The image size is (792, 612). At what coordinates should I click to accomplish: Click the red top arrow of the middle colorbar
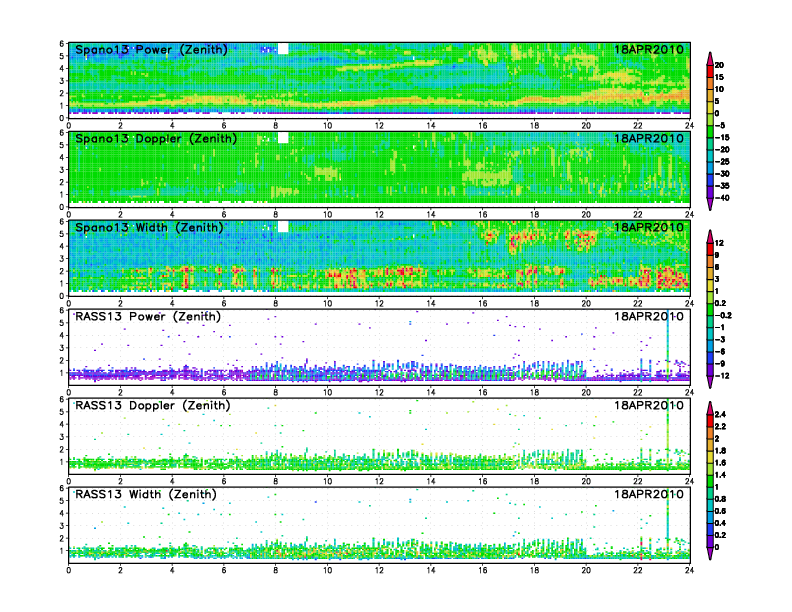pos(709,234)
